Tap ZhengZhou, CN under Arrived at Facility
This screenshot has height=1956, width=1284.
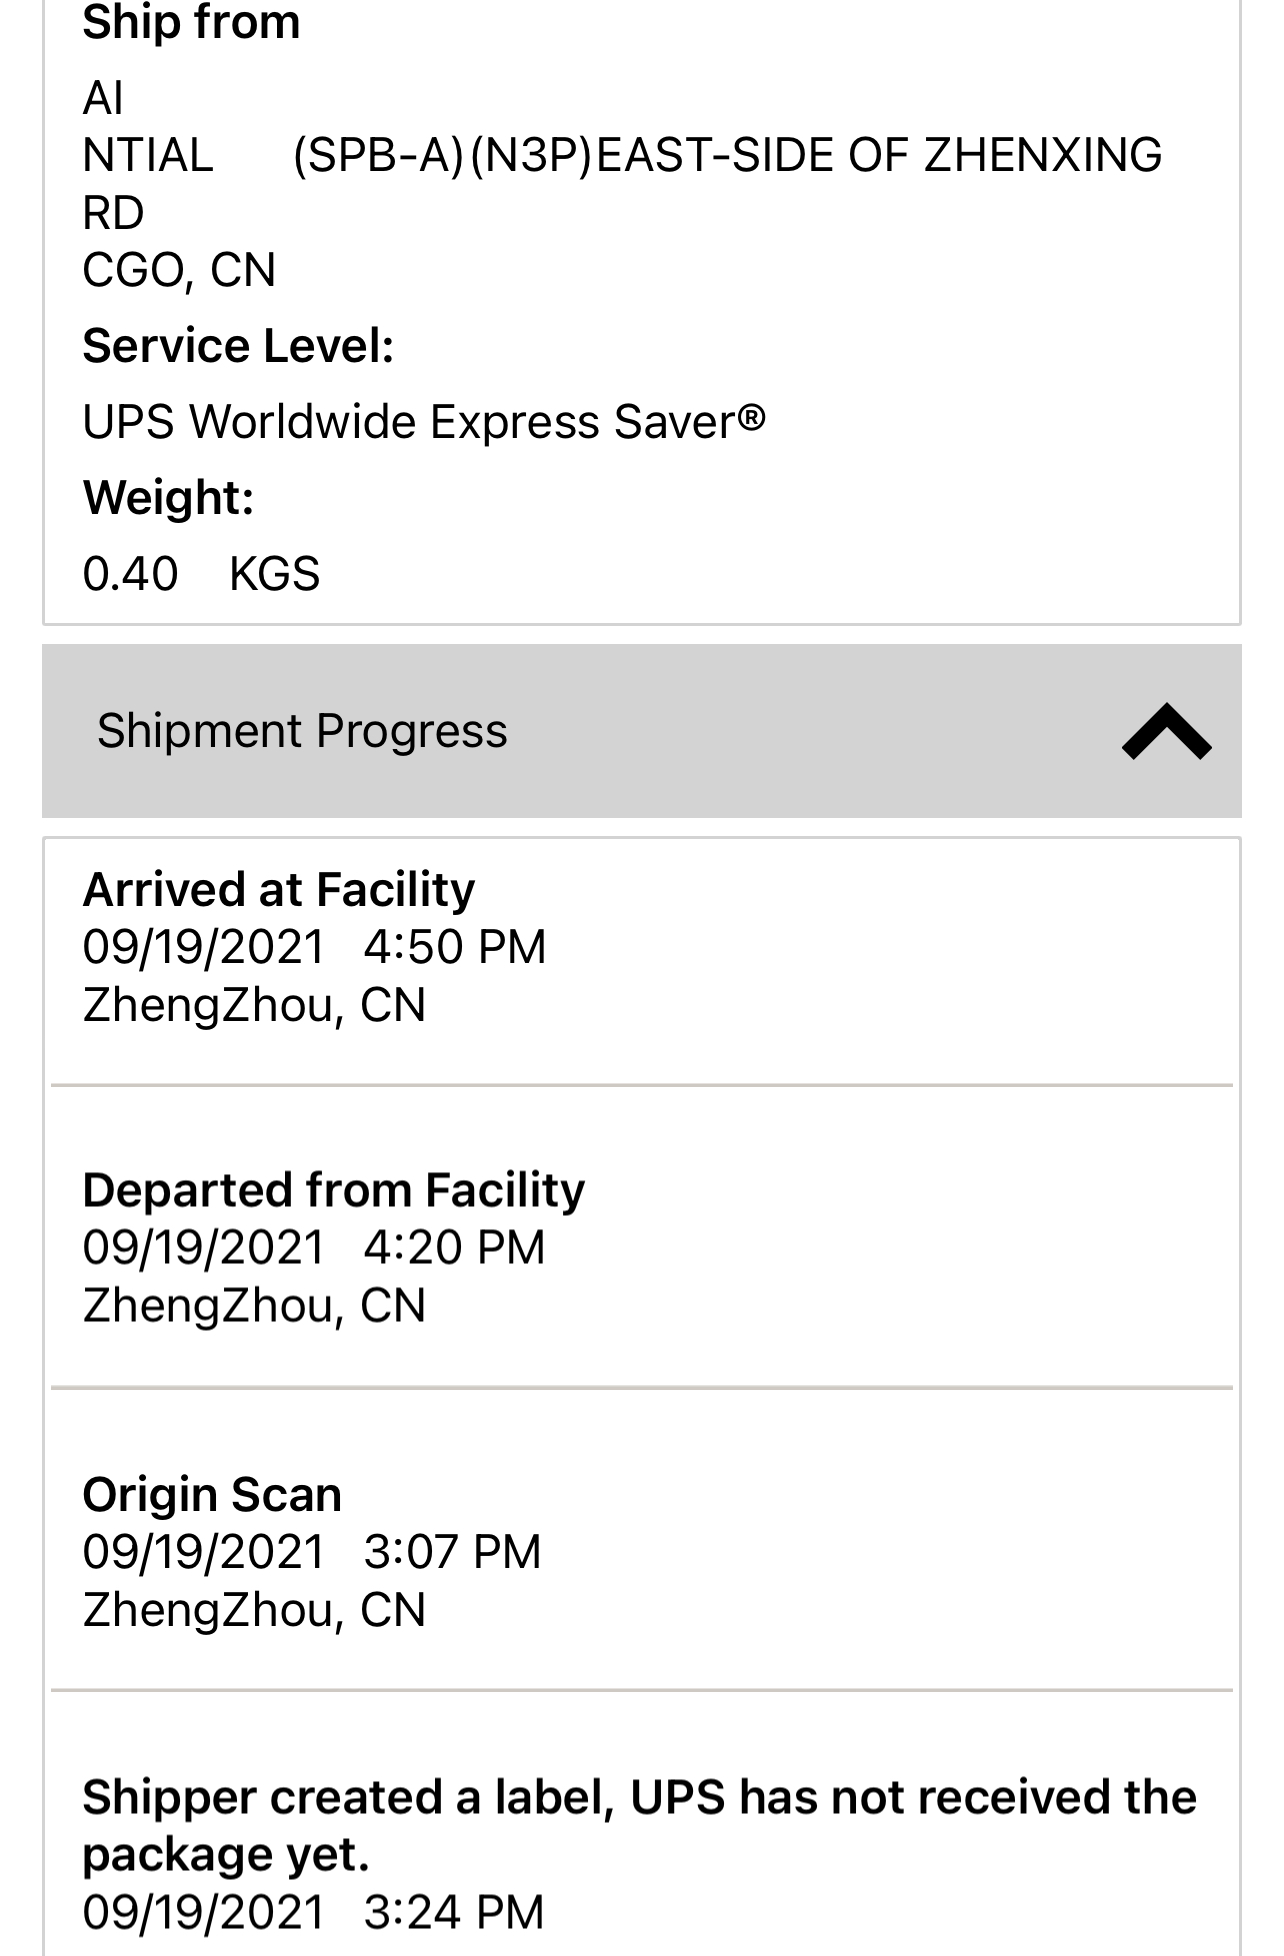pyautogui.click(x=254, y=1005)
